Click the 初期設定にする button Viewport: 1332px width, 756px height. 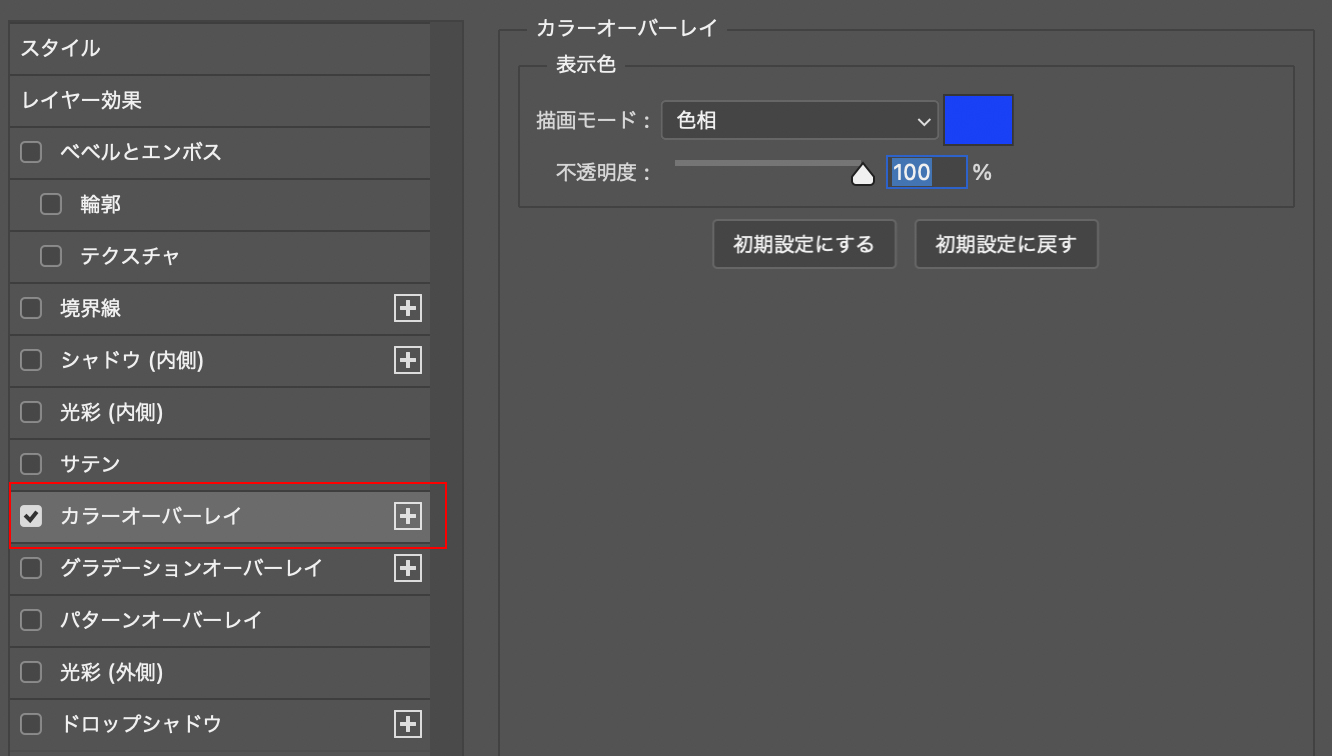(803, 244)
